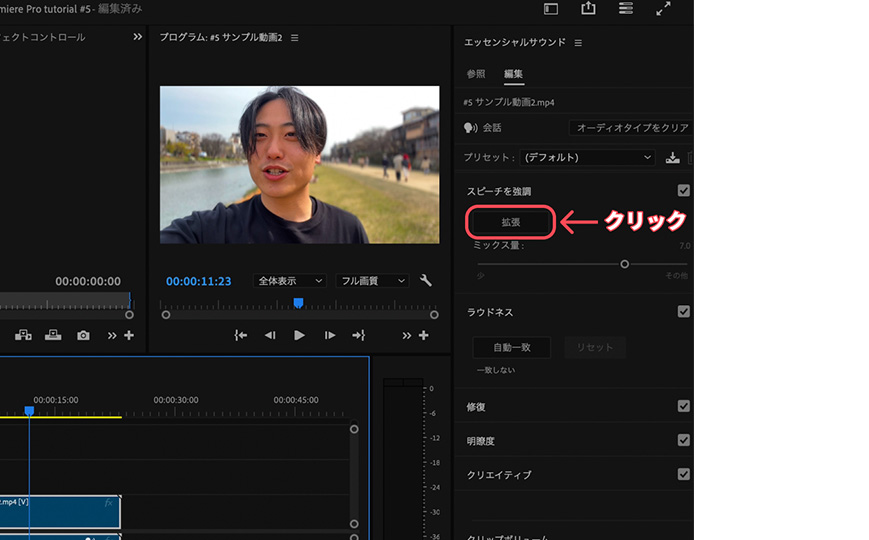The height and width of the screenshot is (540, 869).
Task: Open the フル画質 playback resolution dropdown
Action: 372,281
